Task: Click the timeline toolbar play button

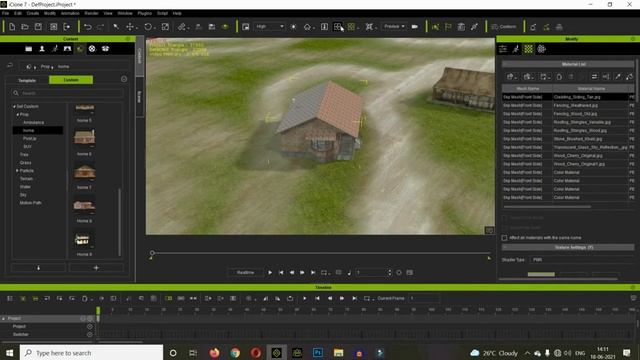Action: pyautogui.click(x=304, y=298)
